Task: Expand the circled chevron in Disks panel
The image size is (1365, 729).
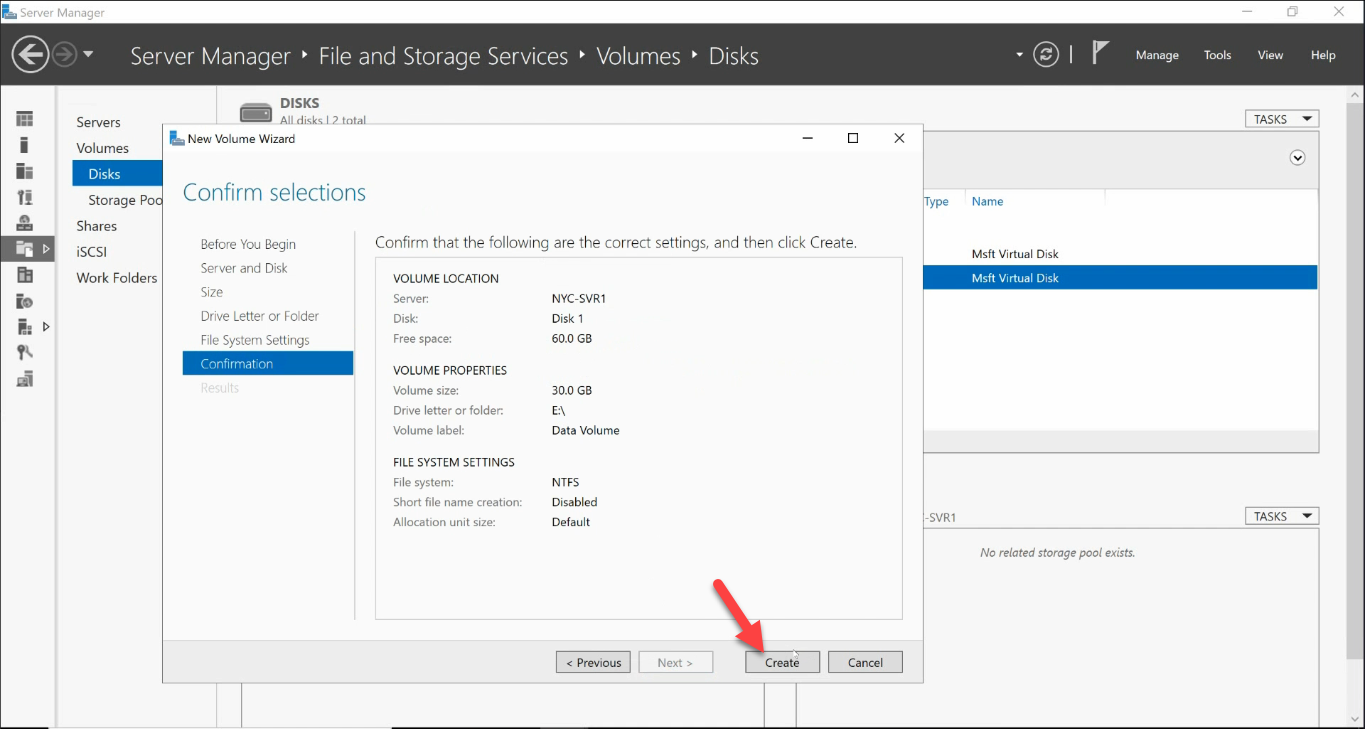Action: (1298, 158)
